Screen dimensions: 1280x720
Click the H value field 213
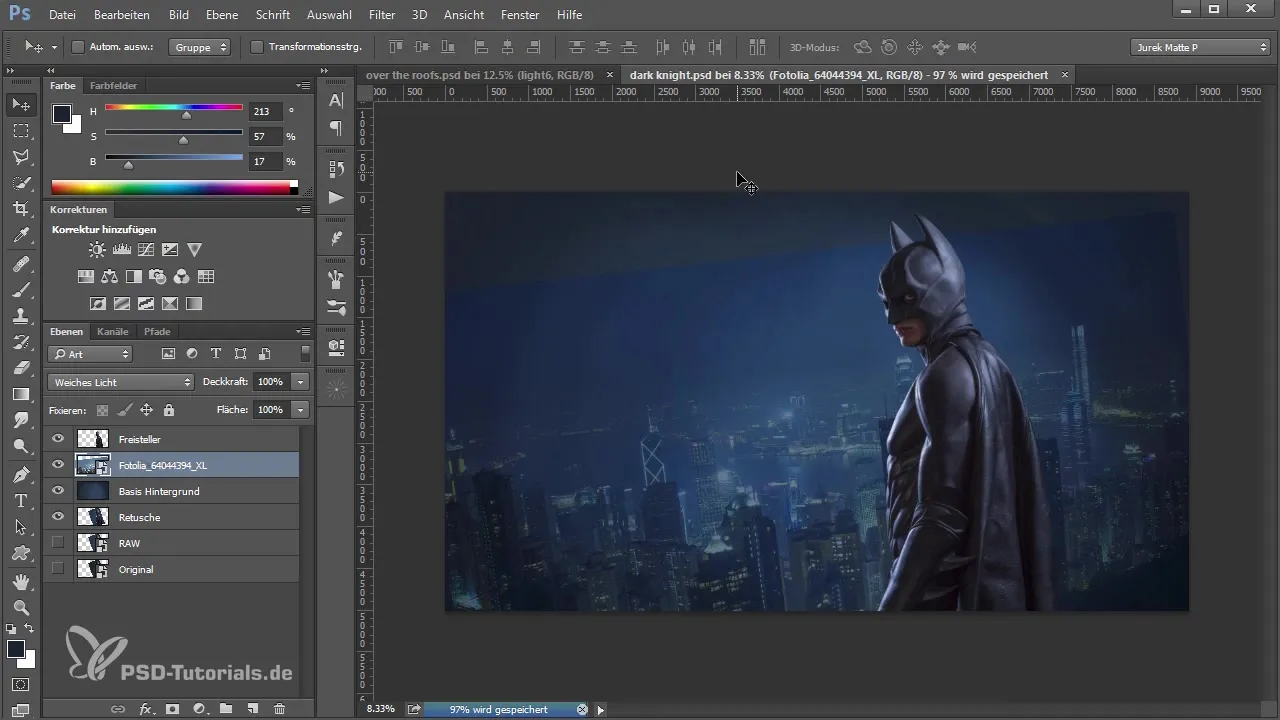click(x=265, y=112)
